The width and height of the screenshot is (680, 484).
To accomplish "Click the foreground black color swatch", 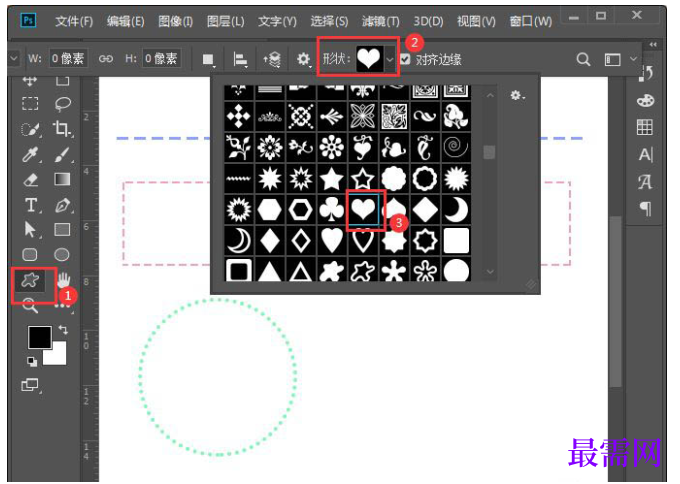I will click(x=37, y=335).
